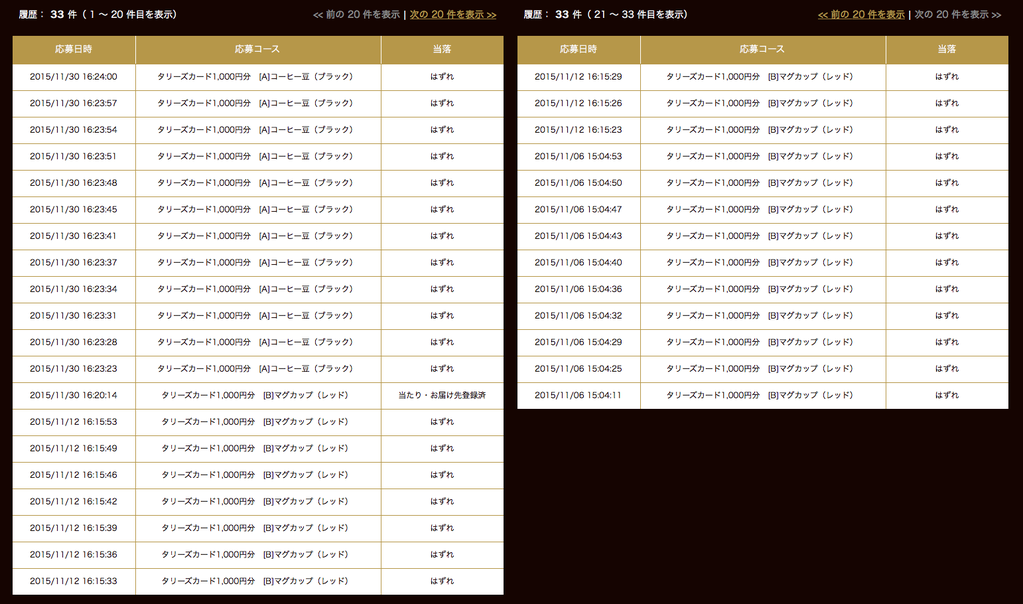1023x604 pixels.
Task: Select 応募日時 header in left table
Action: tap(74, 50)
